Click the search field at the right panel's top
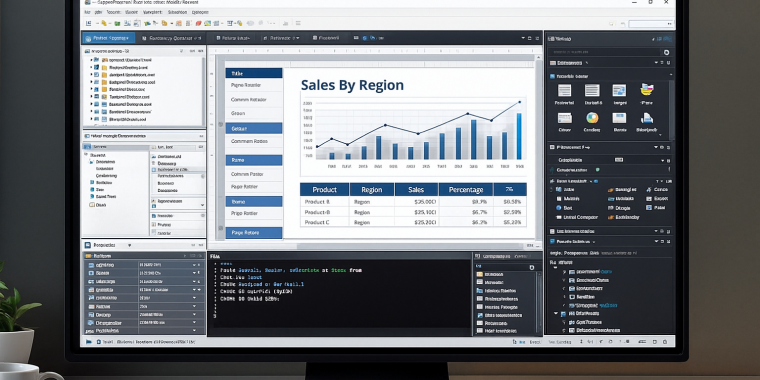 click(605, 52)
